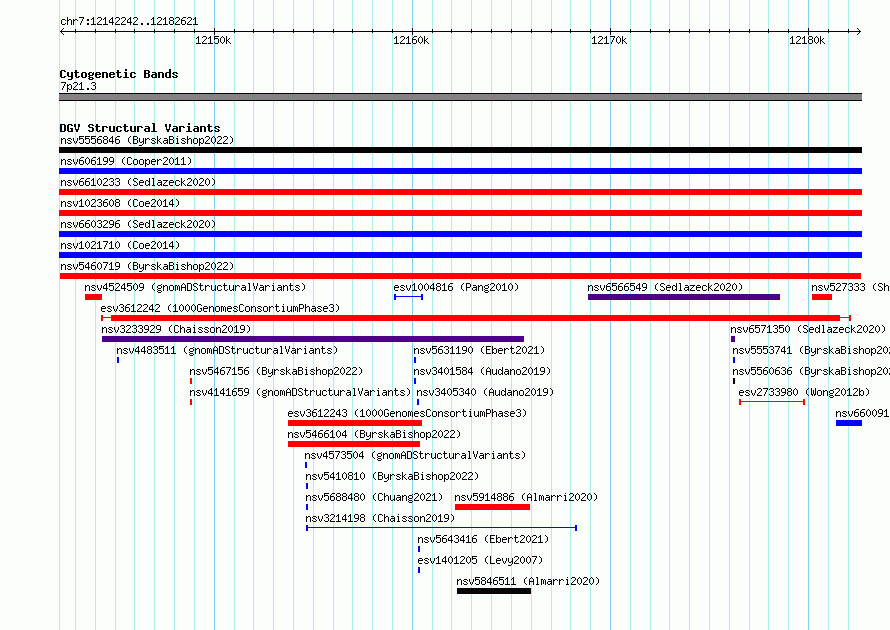Click the chr7:12142242..12182621 region label
The width and height of the screenshot is (890, 630).
129,22
